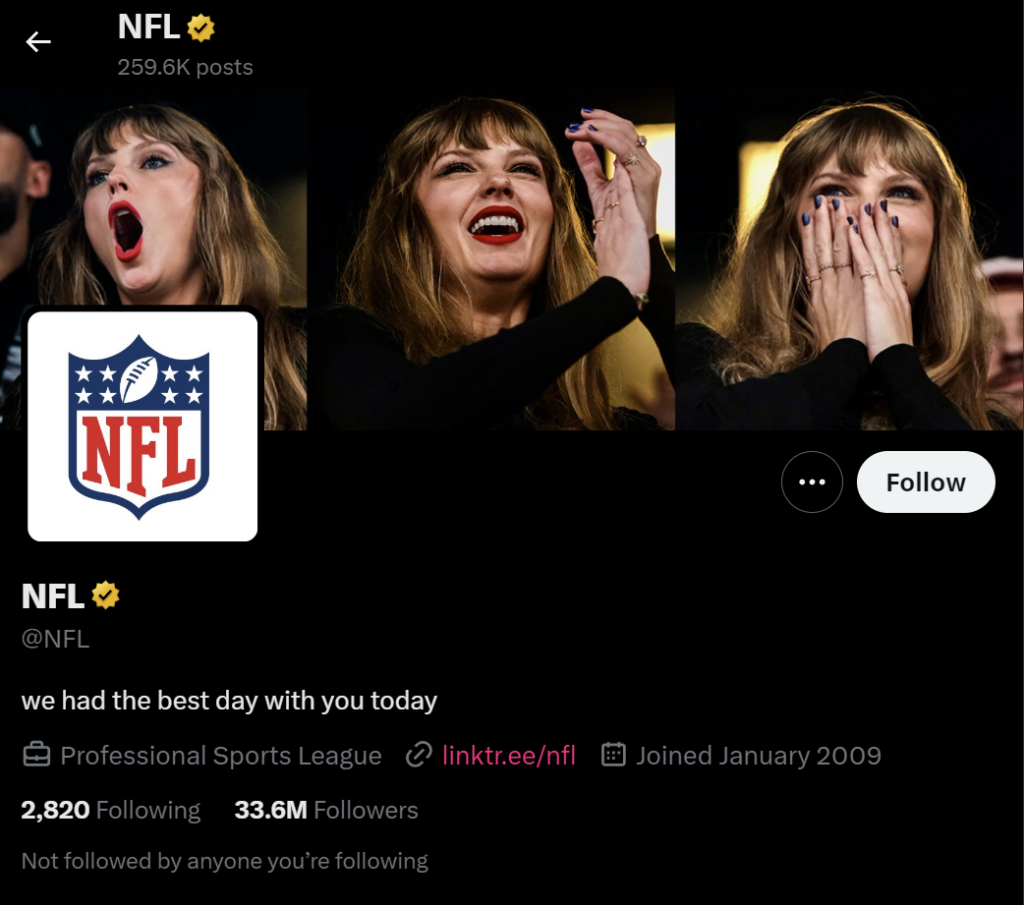Screen dimensions: 1024x905
Task: Click the 259.6K posts count
Action: point(185,67)
